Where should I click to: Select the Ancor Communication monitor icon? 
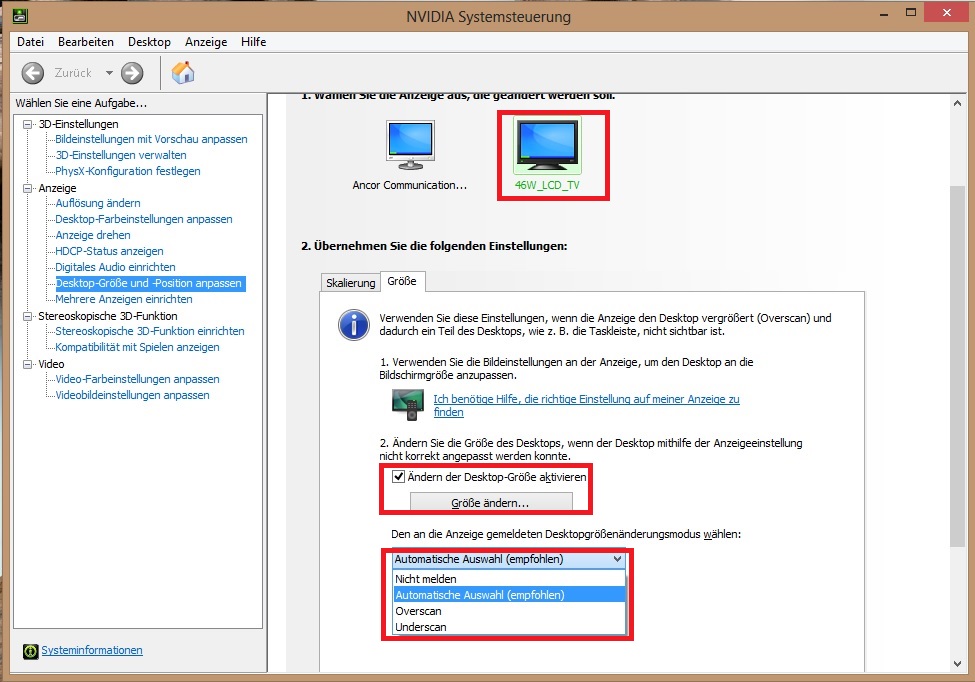click(x=410, y=145)
